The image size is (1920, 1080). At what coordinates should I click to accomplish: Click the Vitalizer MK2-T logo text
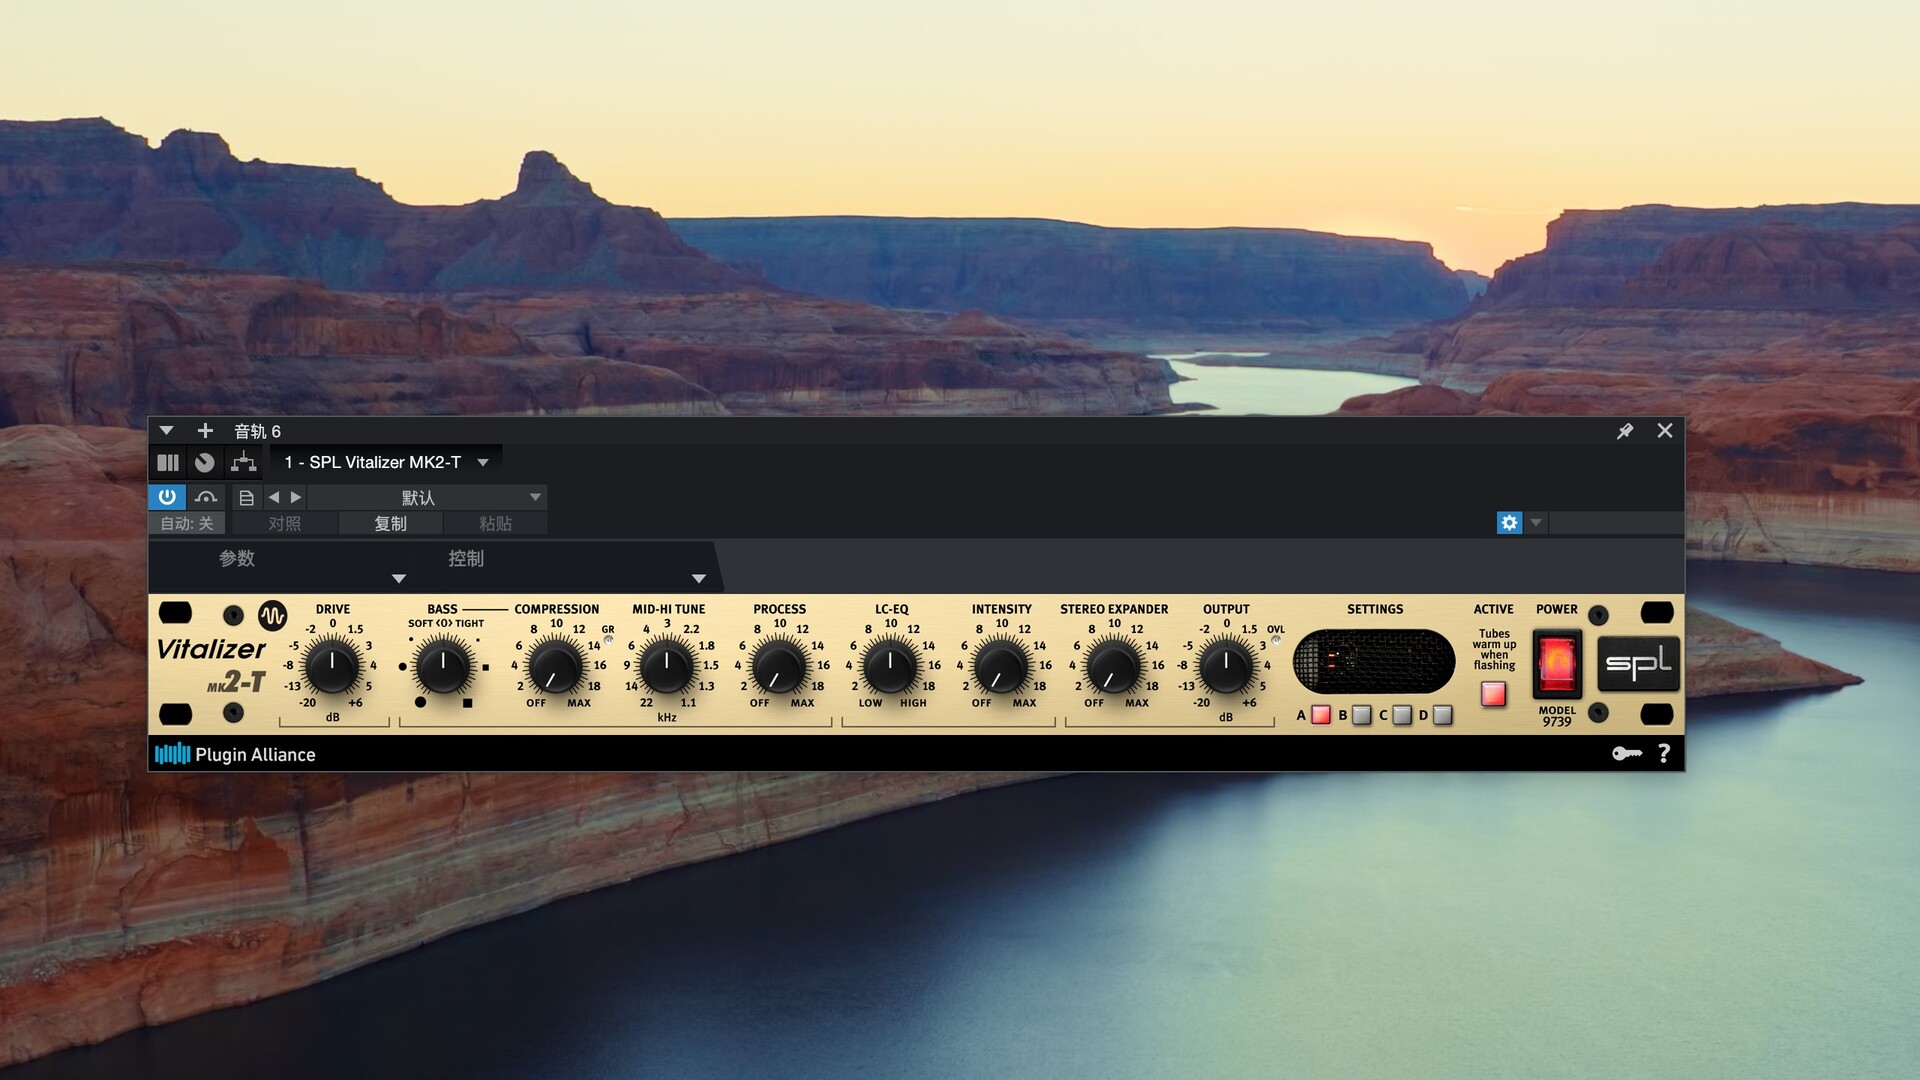211,665
